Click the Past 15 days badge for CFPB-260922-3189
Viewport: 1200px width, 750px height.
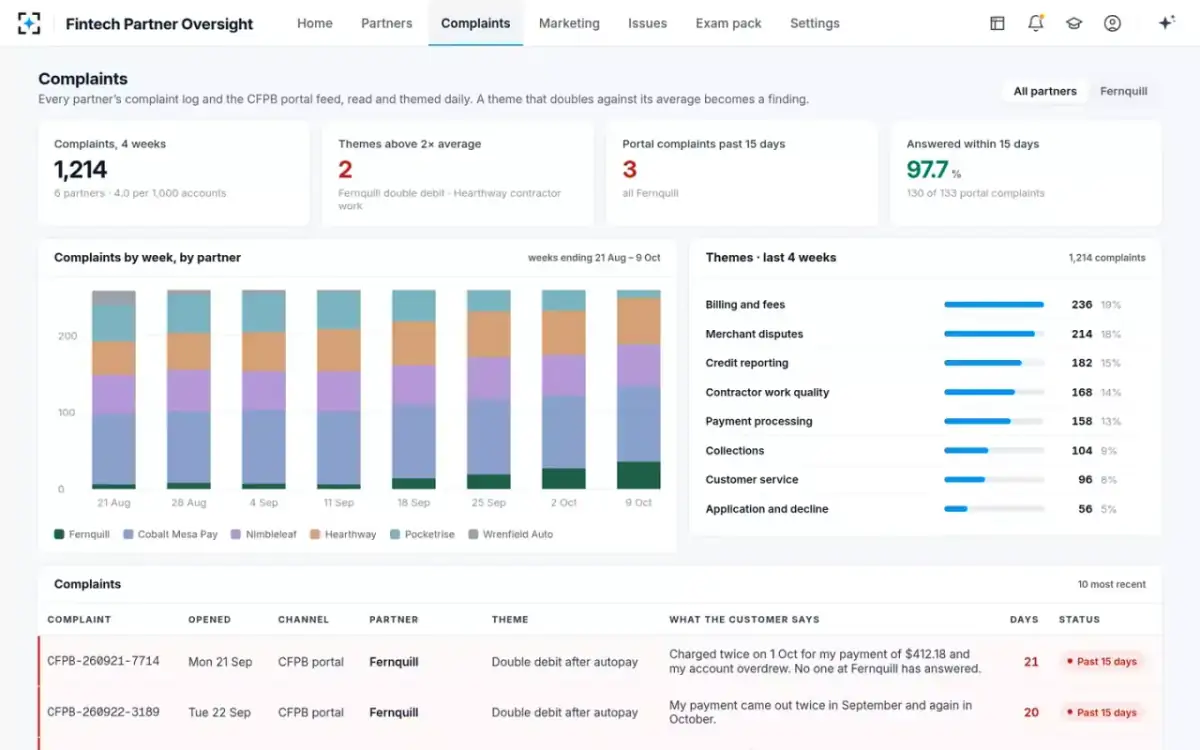pos(1101,713)
